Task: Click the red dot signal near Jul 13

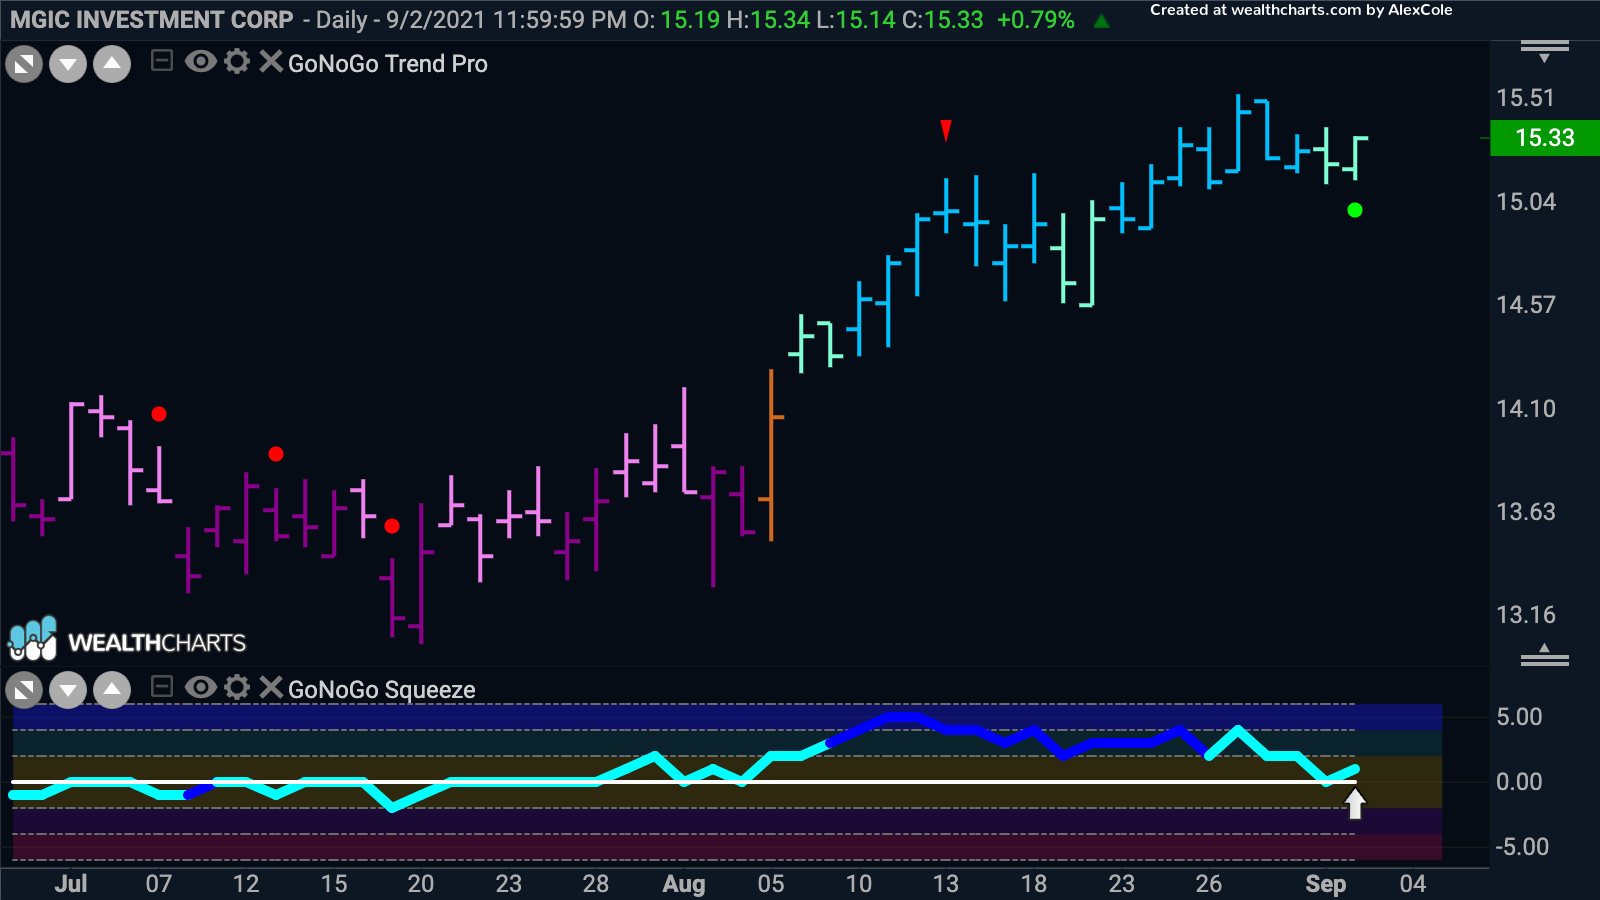Action: (x=276, y=454)
